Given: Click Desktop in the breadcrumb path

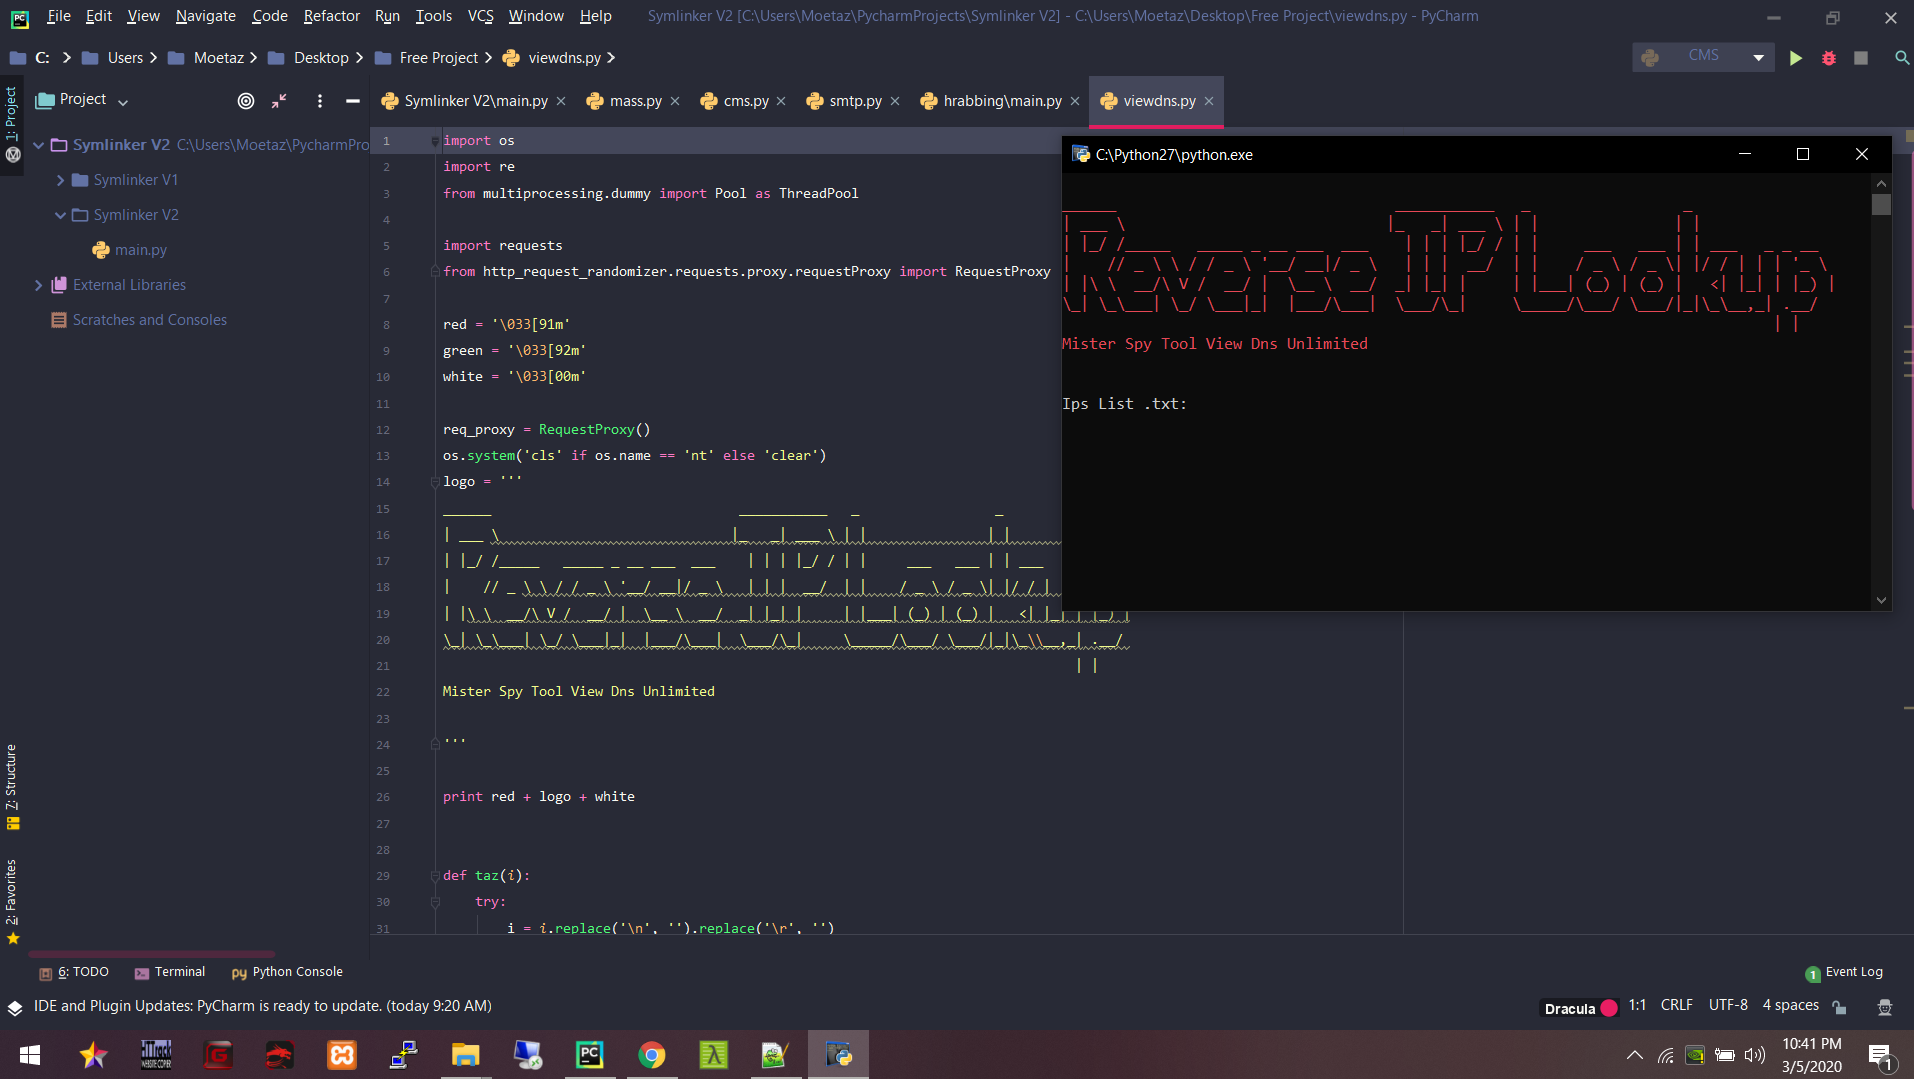Looking at the screenshot, I should click(x=321, y=58).
